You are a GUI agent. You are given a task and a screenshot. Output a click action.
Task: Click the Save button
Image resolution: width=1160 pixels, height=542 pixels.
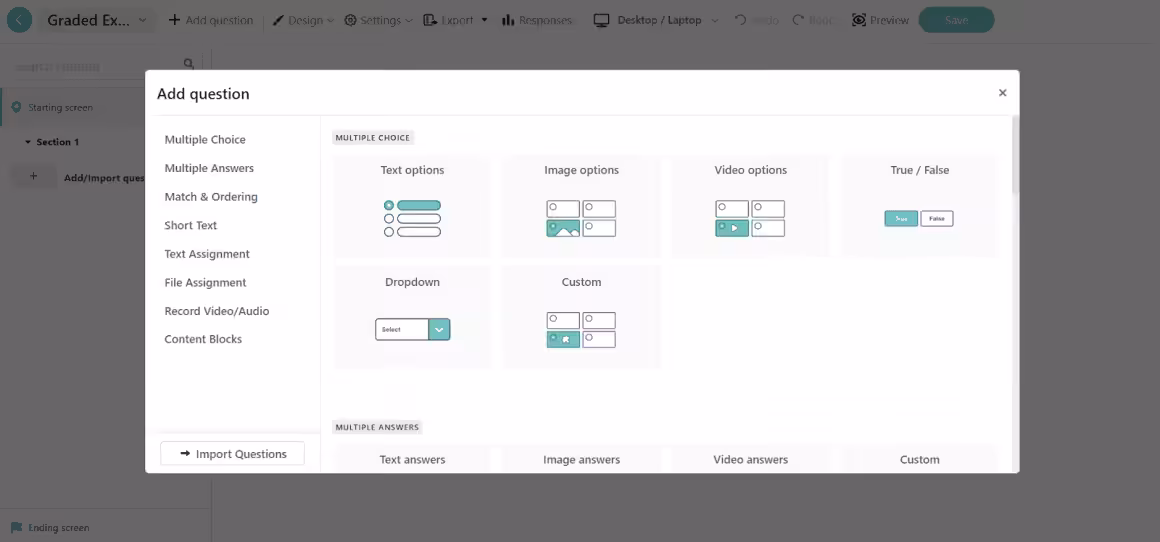(x=956, y=20)
